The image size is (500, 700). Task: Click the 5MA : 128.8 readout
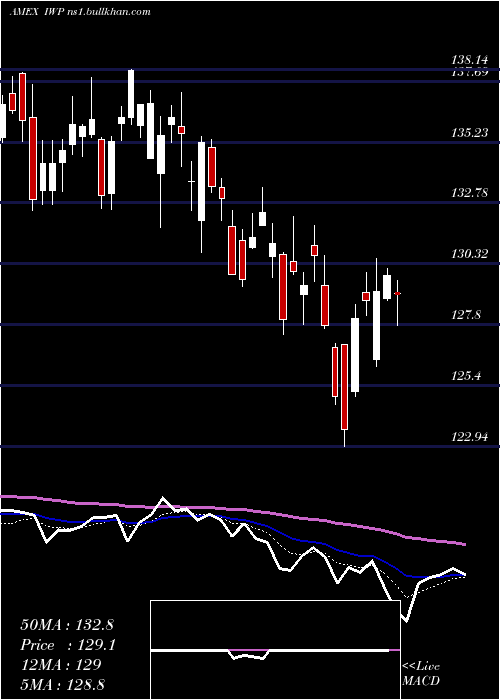tap(62, 684)
